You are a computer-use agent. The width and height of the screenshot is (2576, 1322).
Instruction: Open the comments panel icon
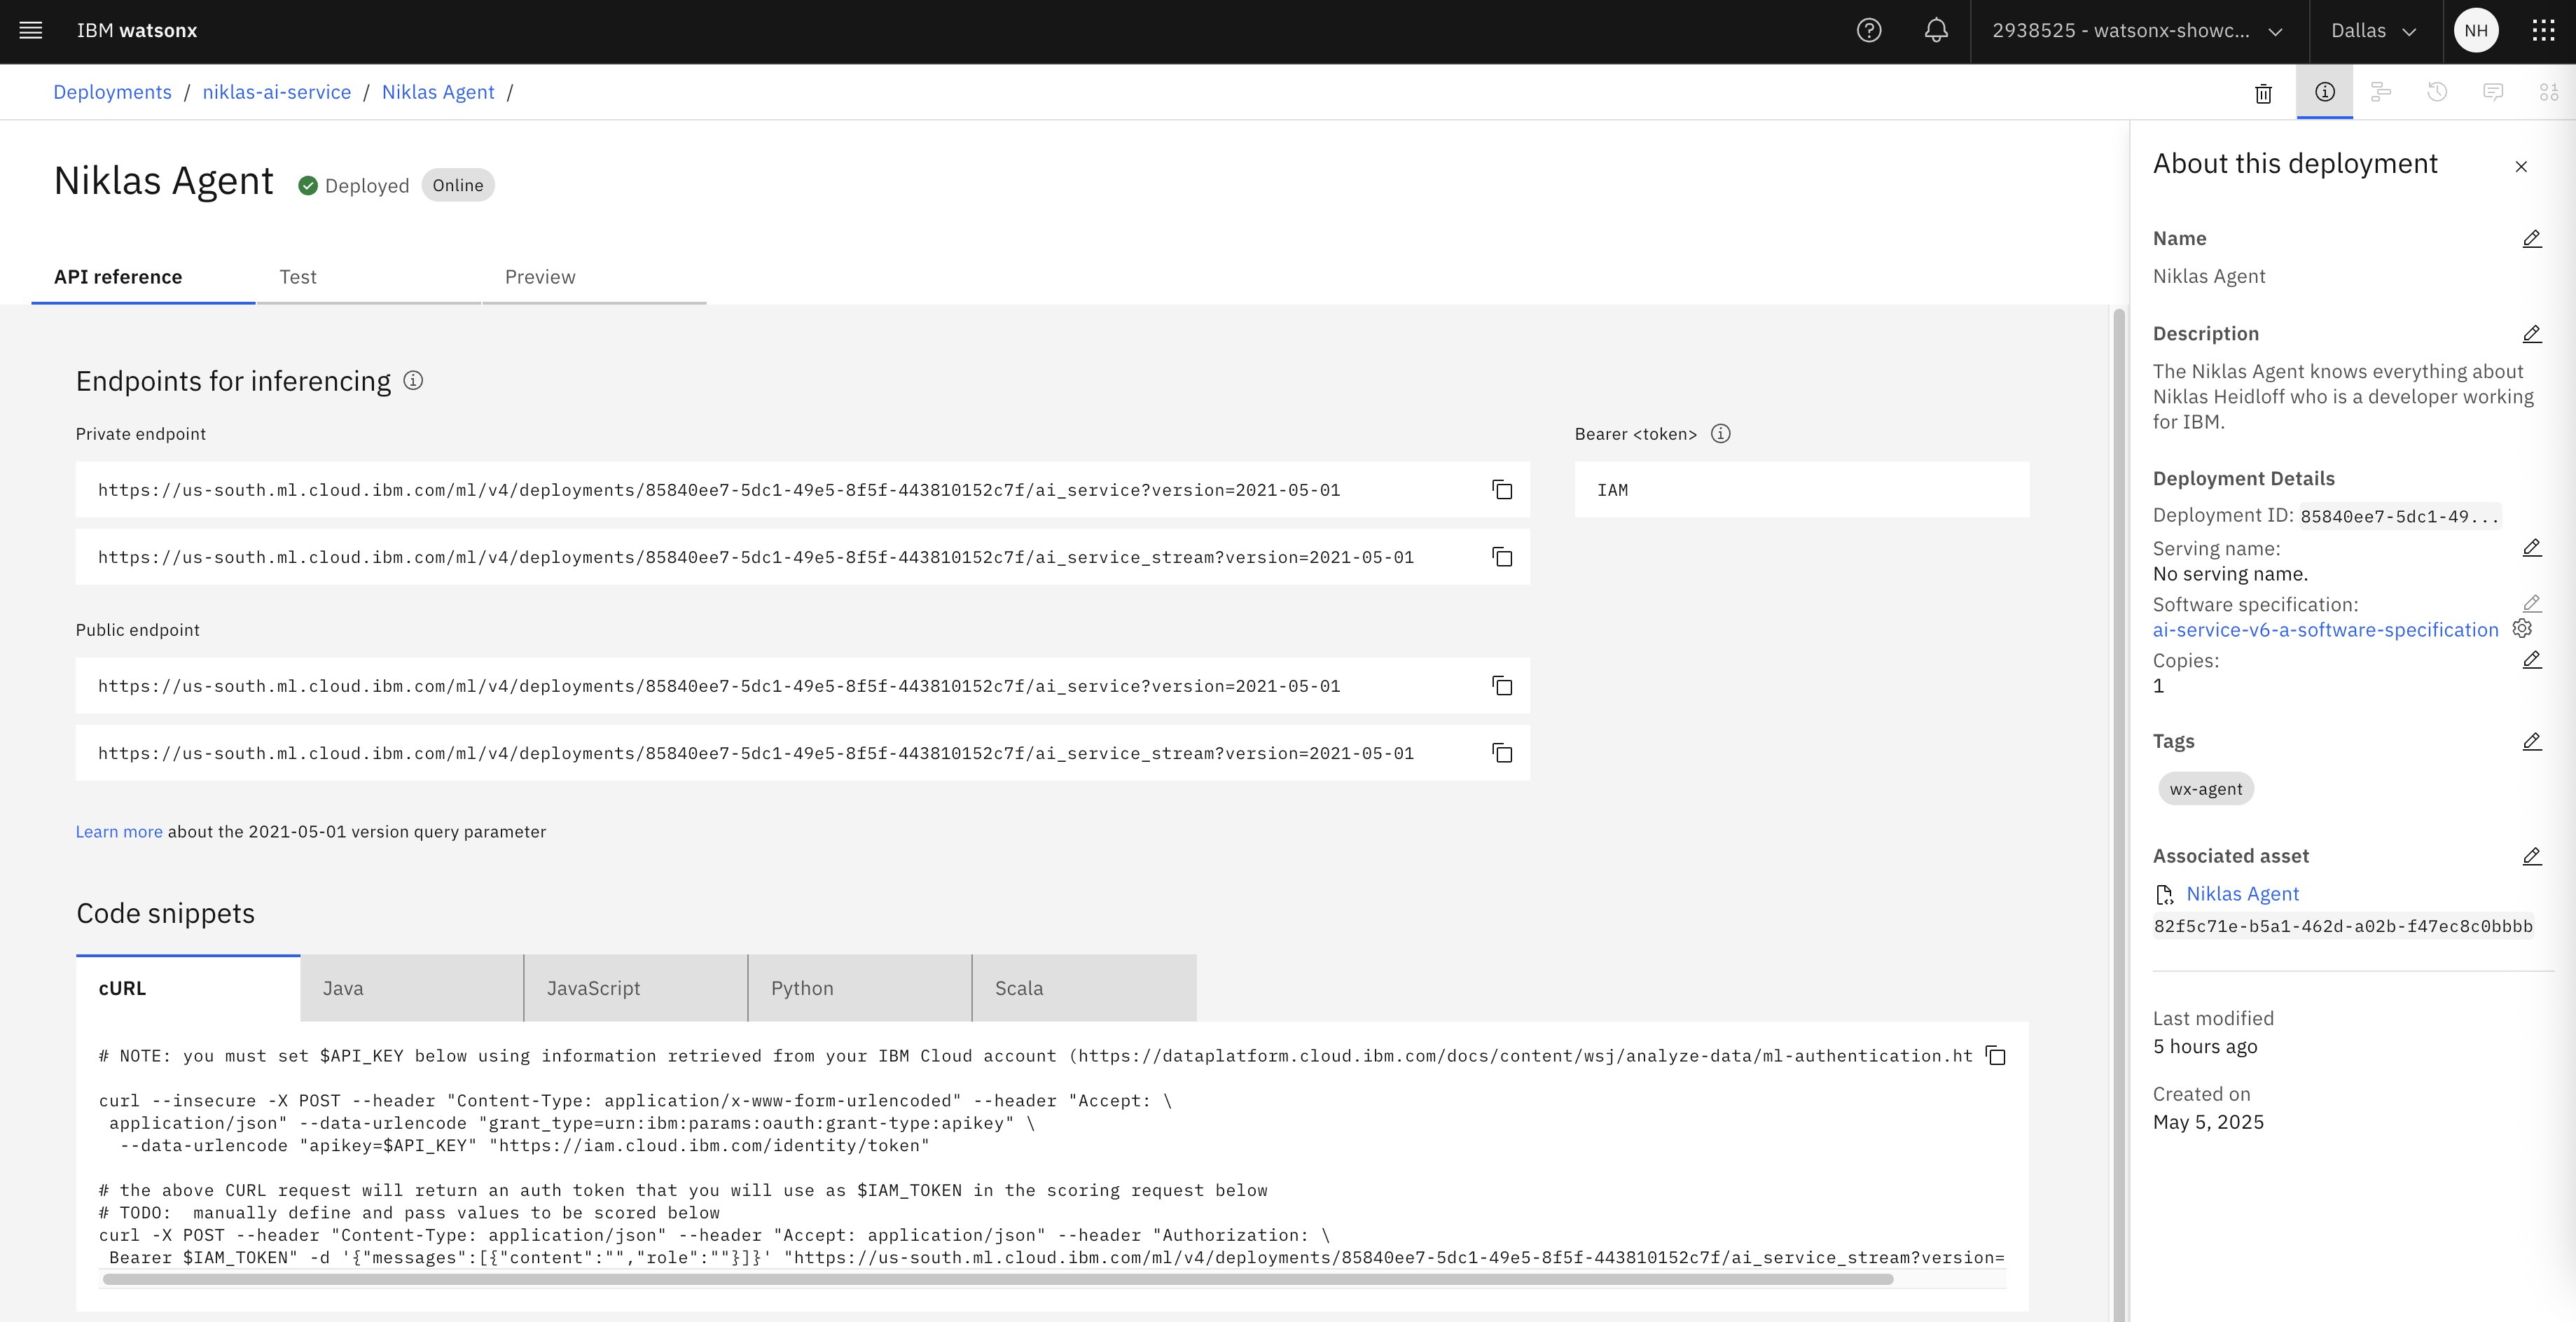2492,92
